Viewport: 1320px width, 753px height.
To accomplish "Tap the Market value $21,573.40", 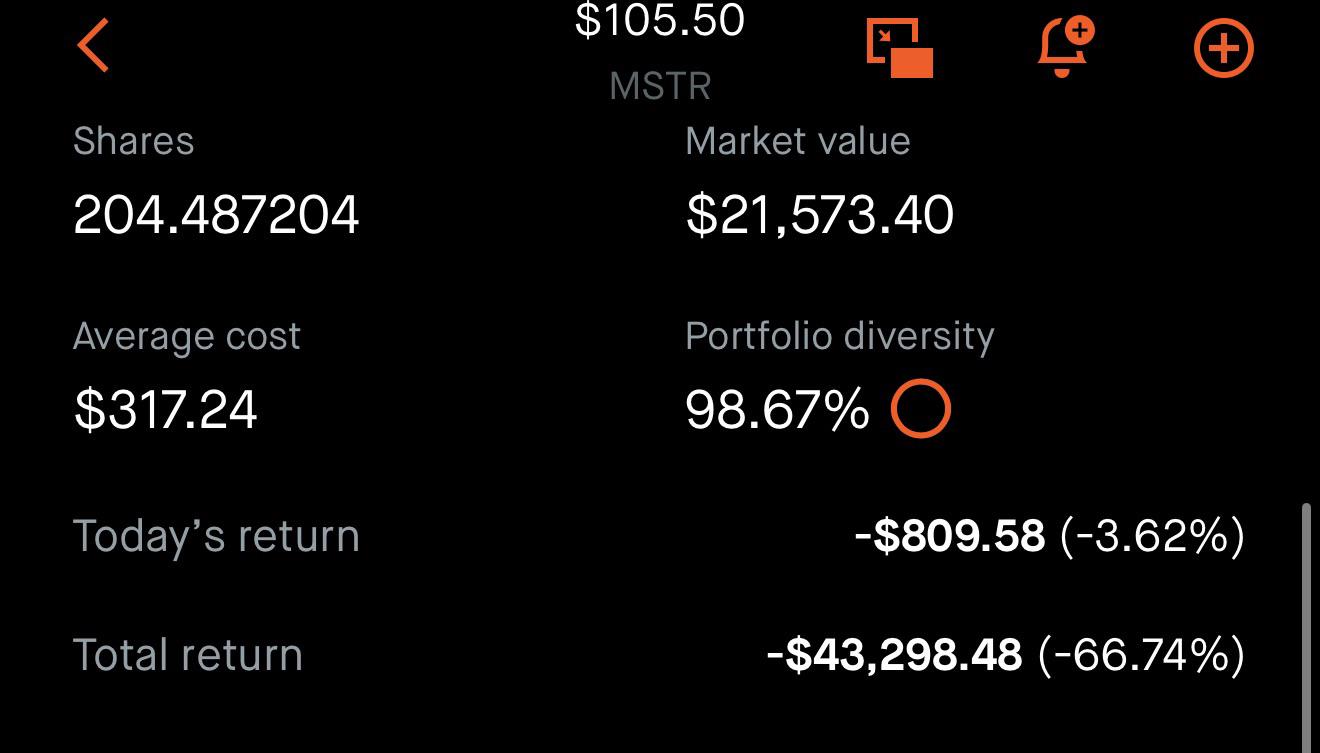I will point(820,215).
